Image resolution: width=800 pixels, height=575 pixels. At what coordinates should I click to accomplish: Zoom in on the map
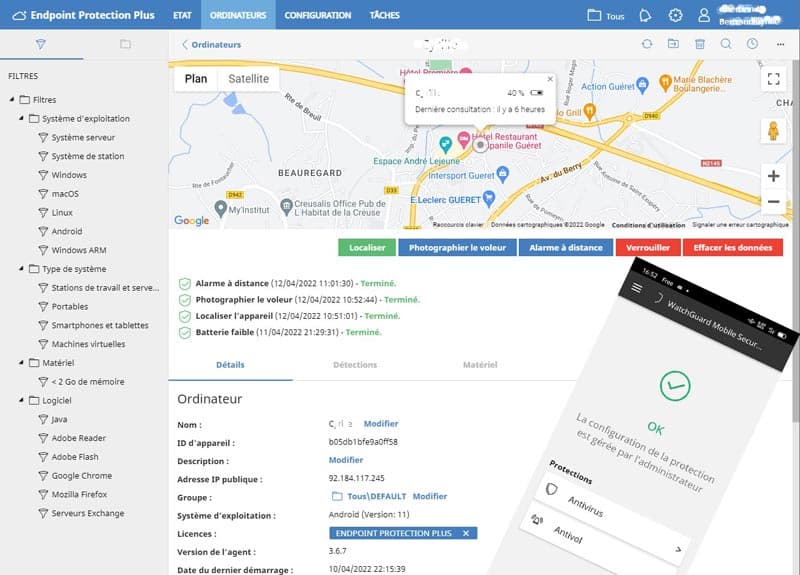[x=773, y=176]
